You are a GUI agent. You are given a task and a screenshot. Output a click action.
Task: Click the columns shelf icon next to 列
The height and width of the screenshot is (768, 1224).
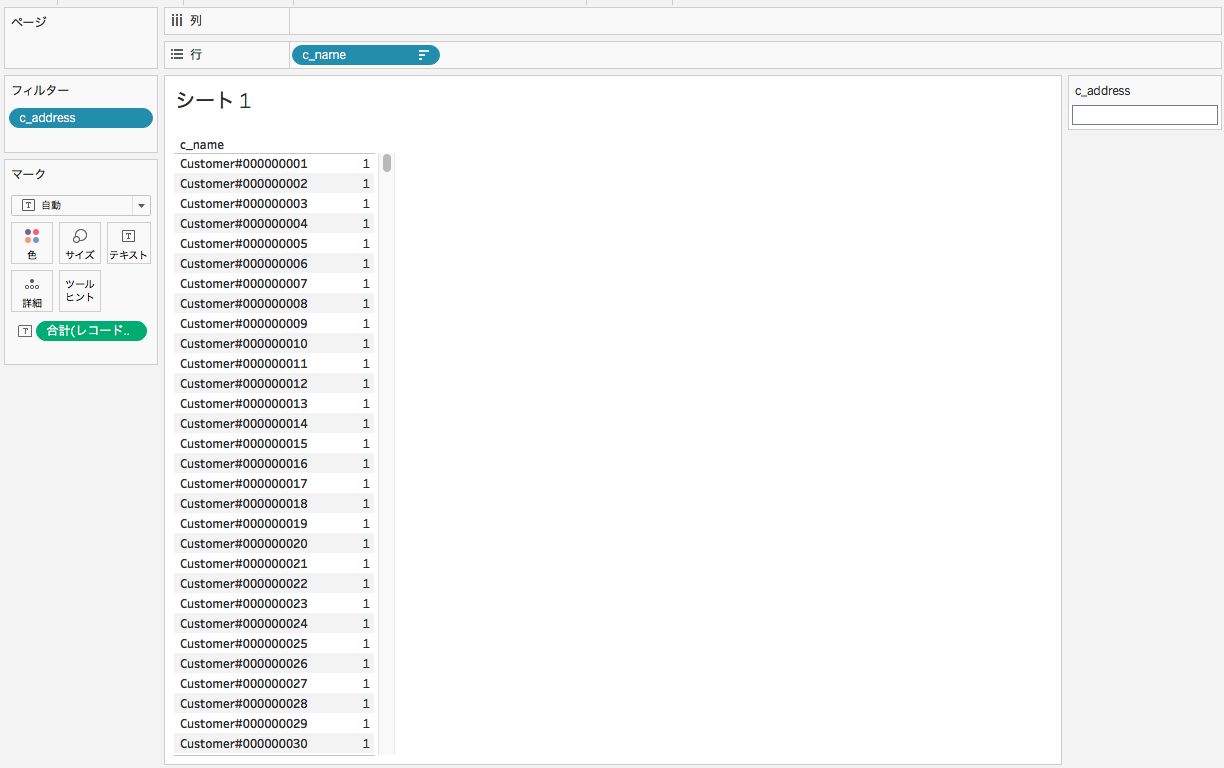175,20
